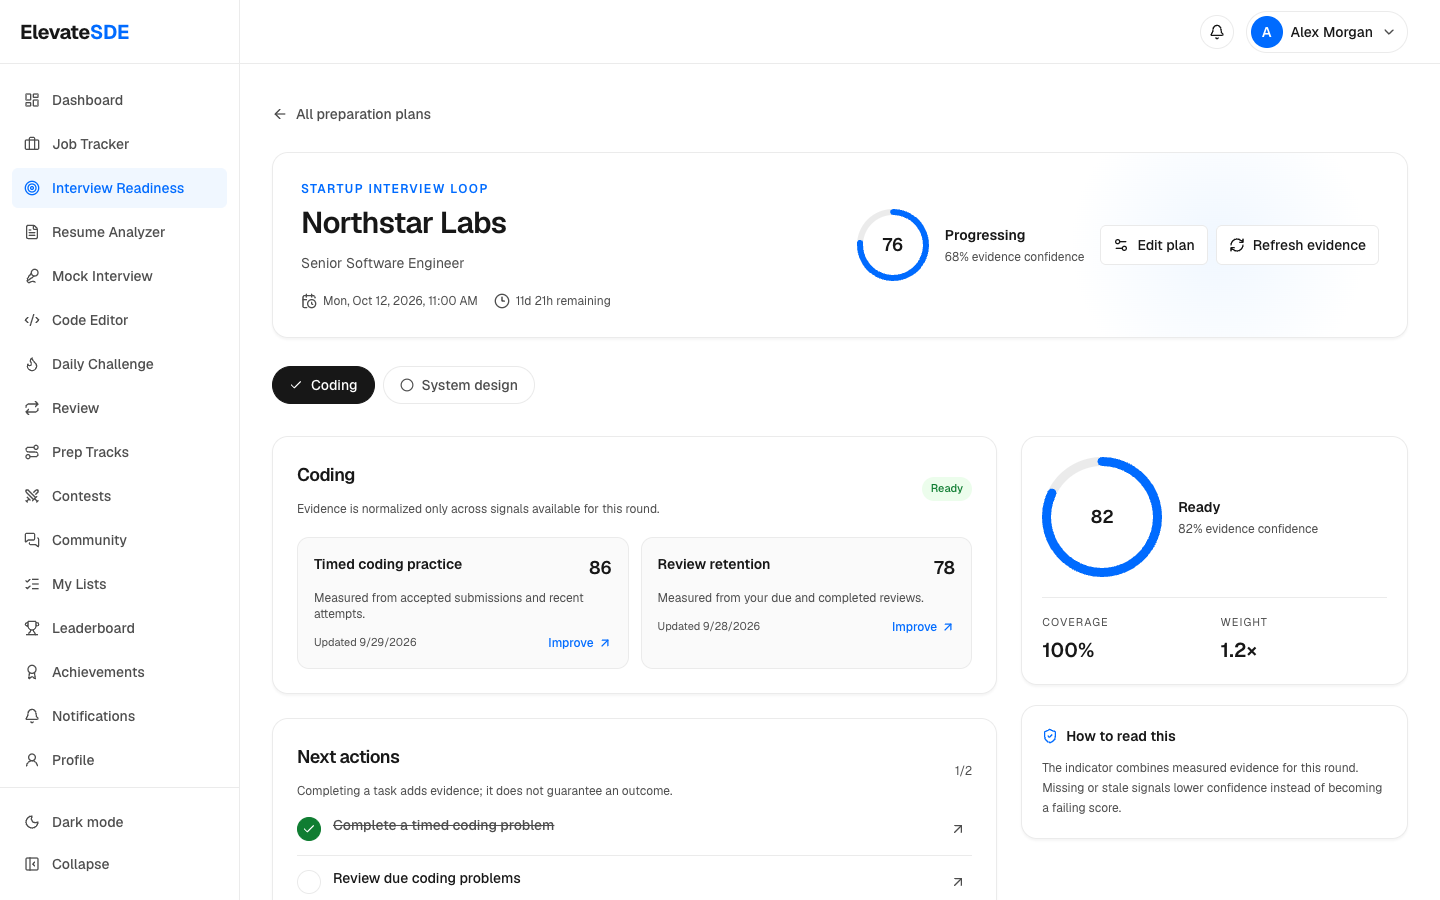
Task: Collapse the sidebar
Action: tap(119, 864)
